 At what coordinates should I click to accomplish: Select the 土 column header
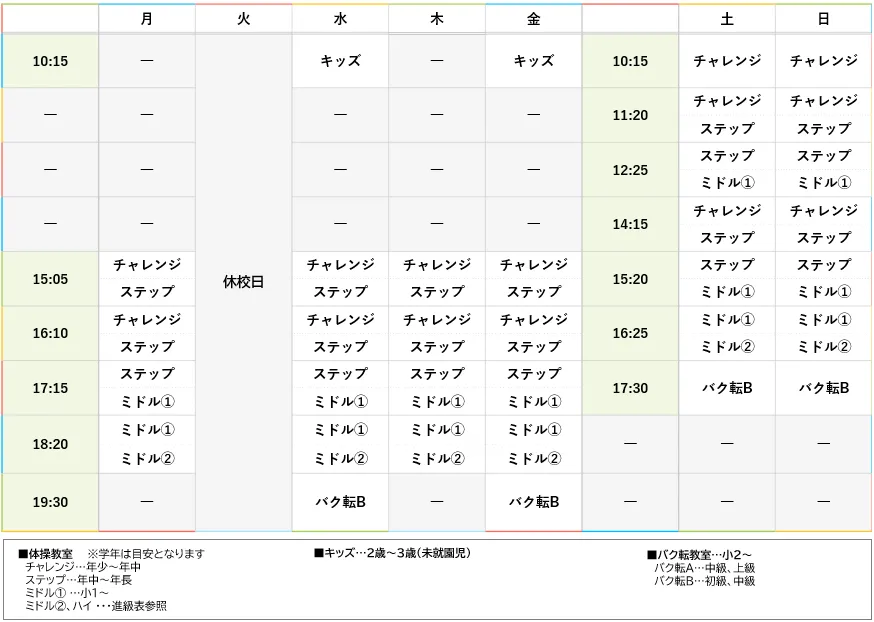click(x=727, y=18)
